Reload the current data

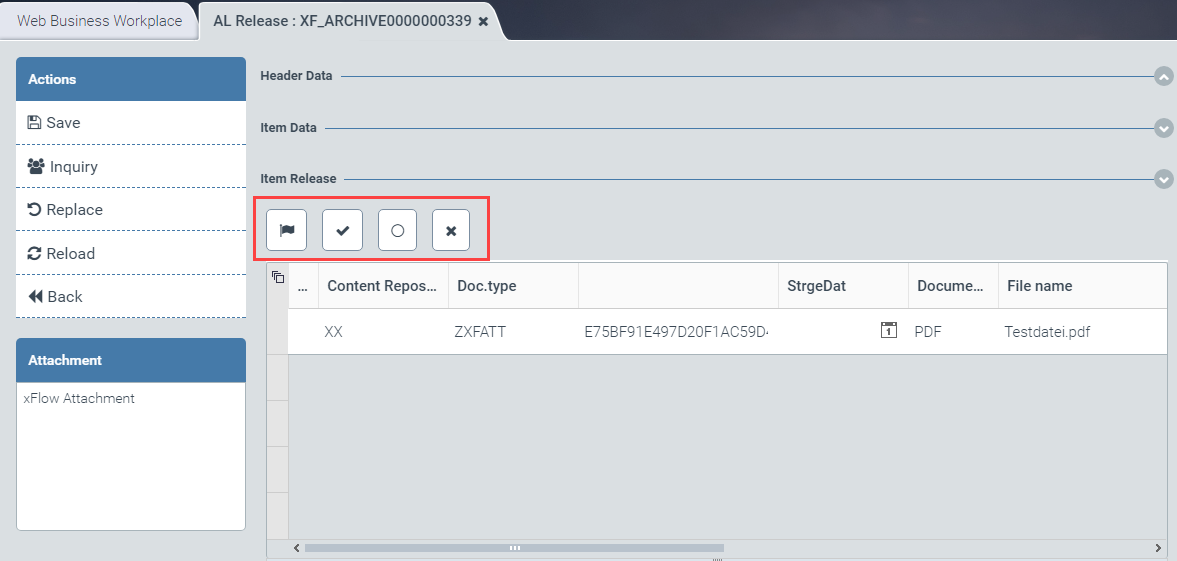click(x=131, y=254)
